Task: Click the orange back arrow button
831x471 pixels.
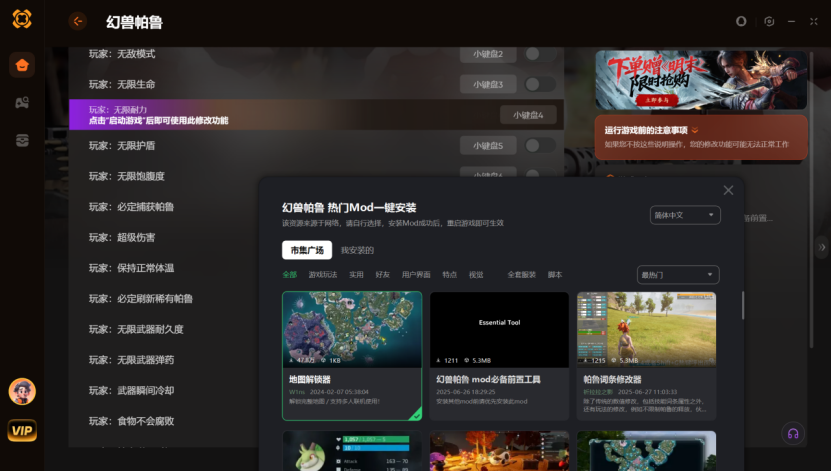Action: pyautogui.click(x=78, y=21)
